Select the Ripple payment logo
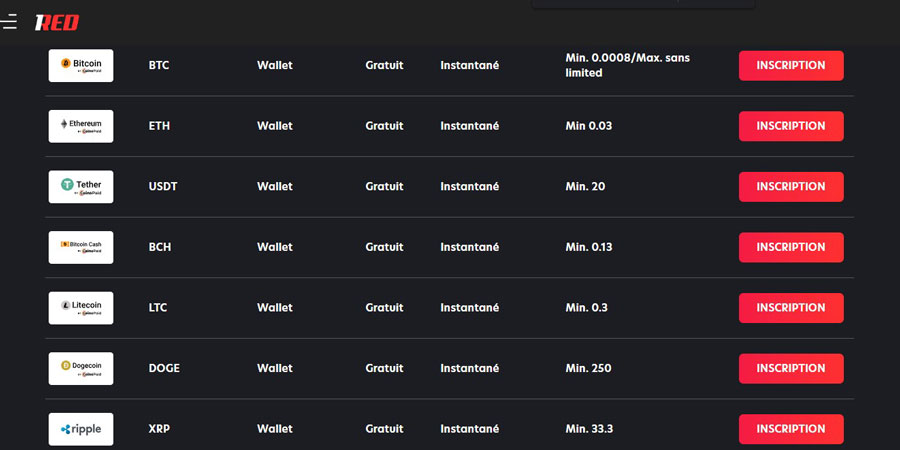 [81, 429]
